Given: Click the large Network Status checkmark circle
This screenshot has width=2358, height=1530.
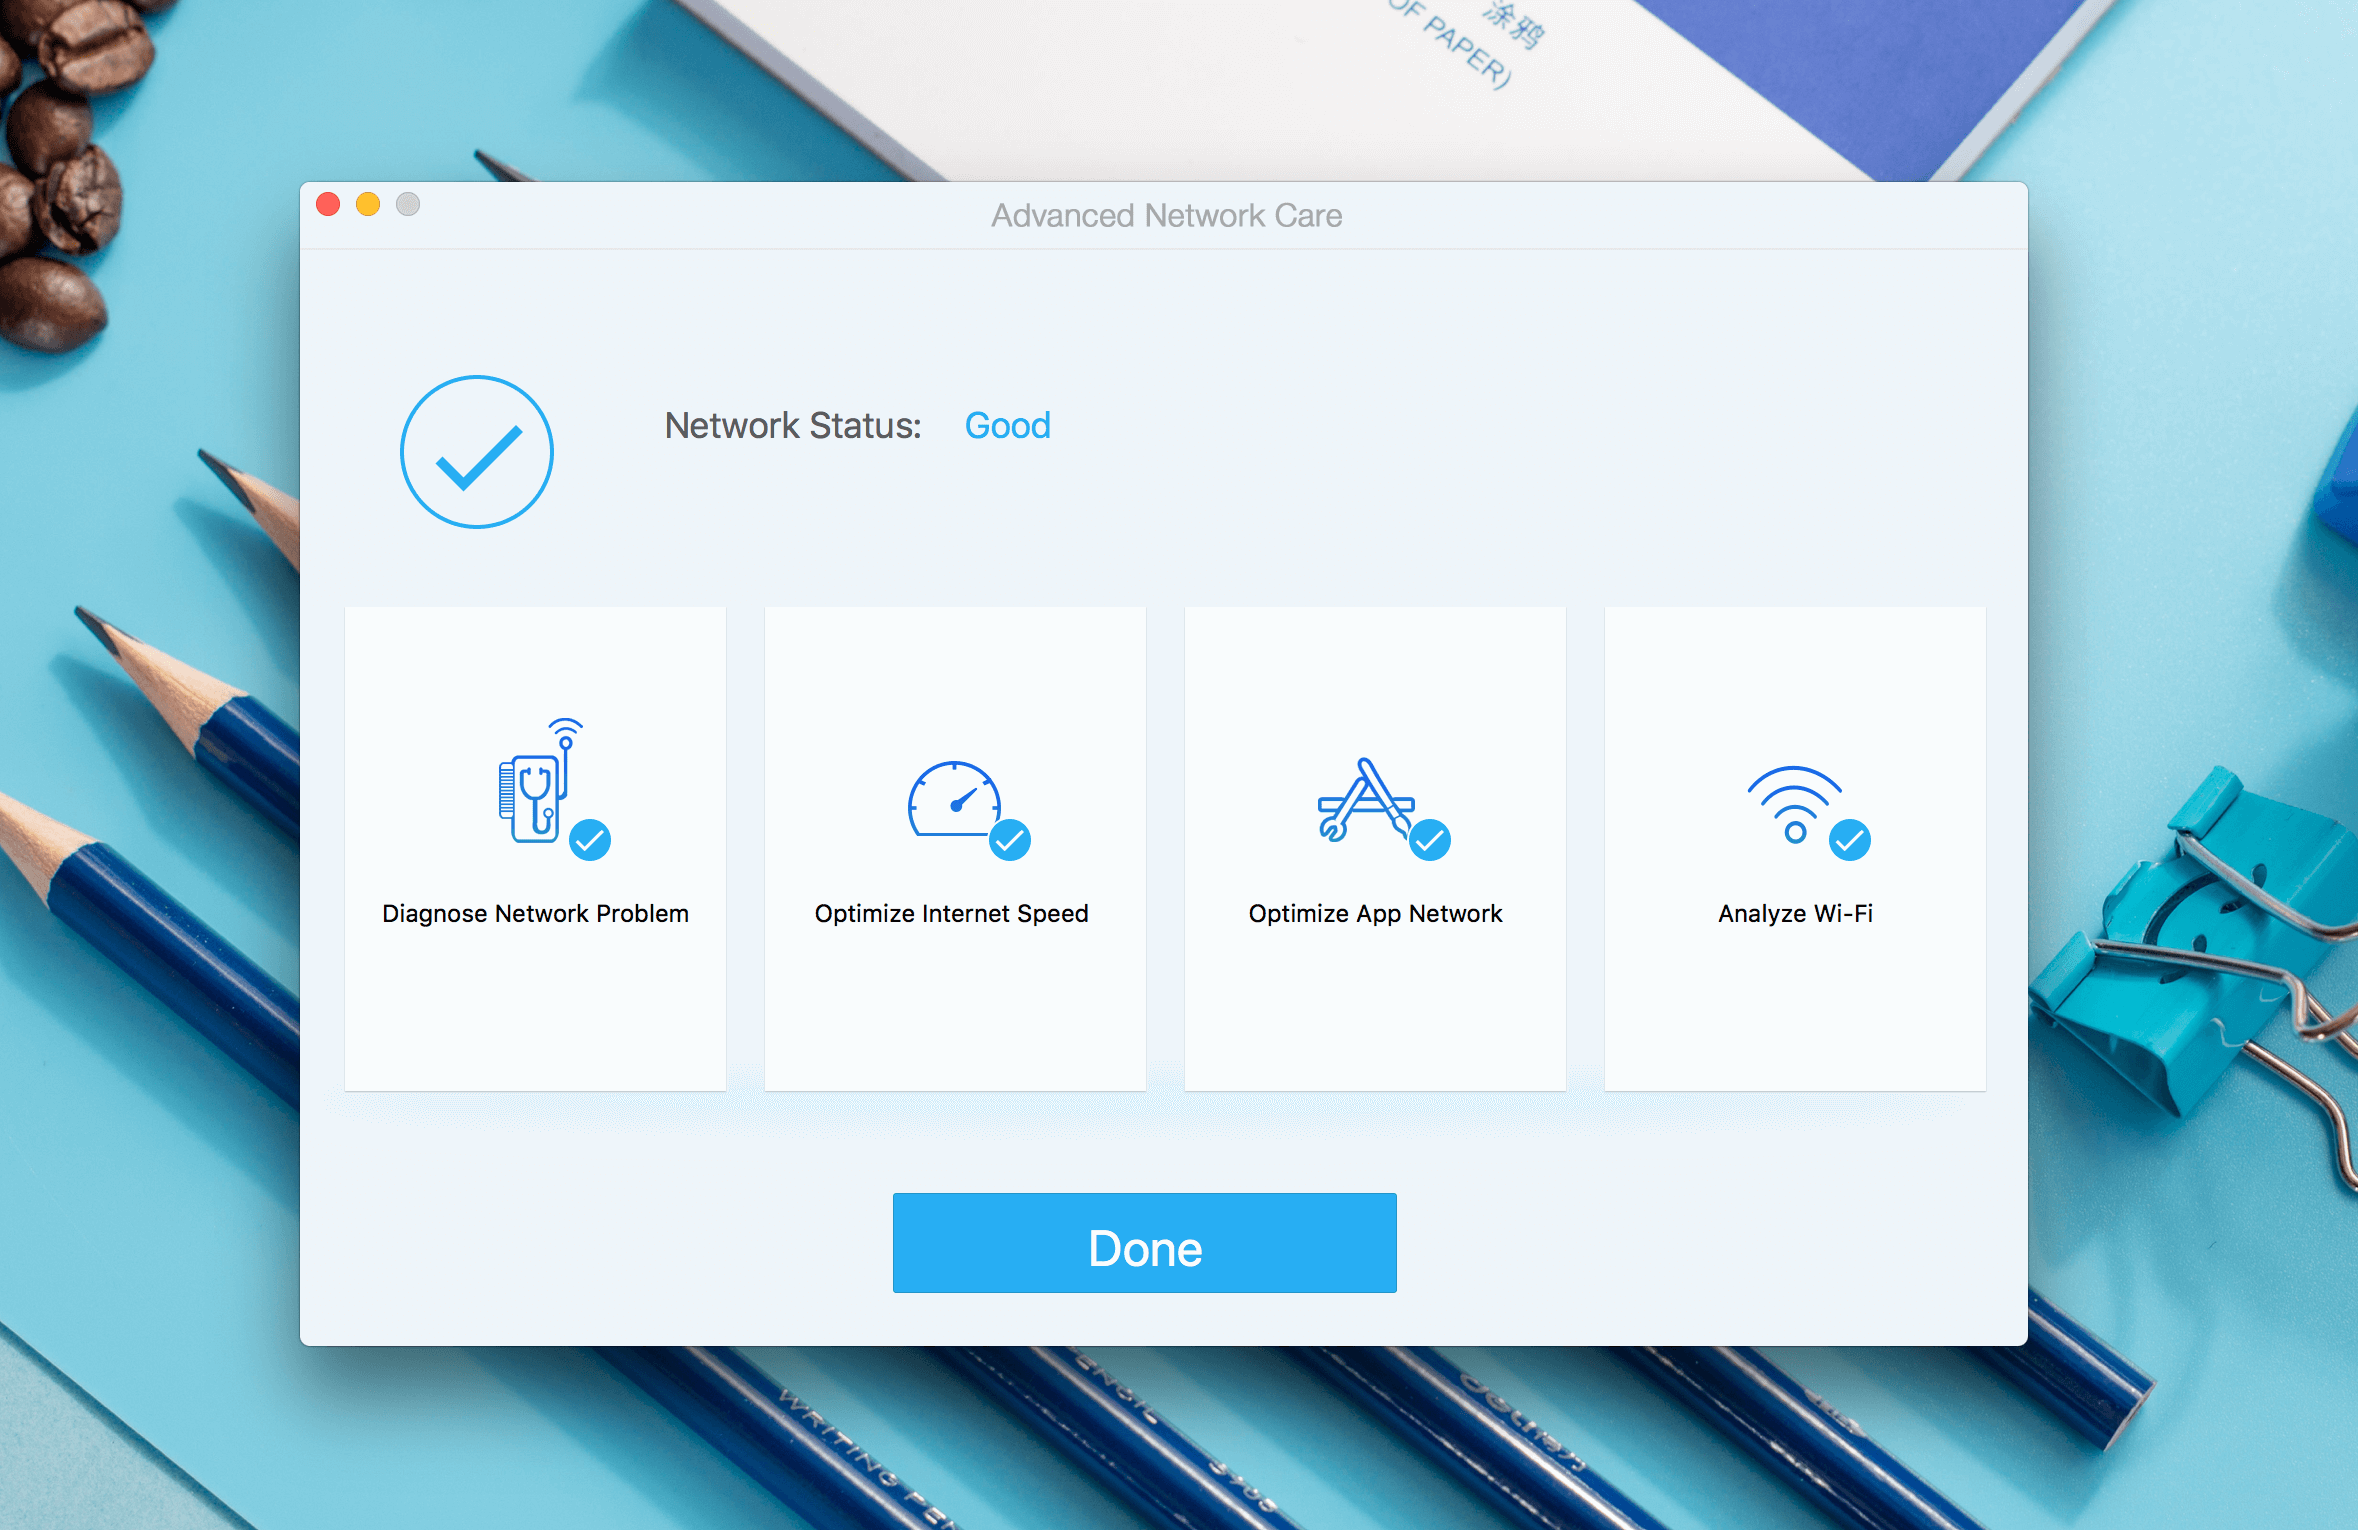Looking at the screenshot, I should (x=477, y=452).
